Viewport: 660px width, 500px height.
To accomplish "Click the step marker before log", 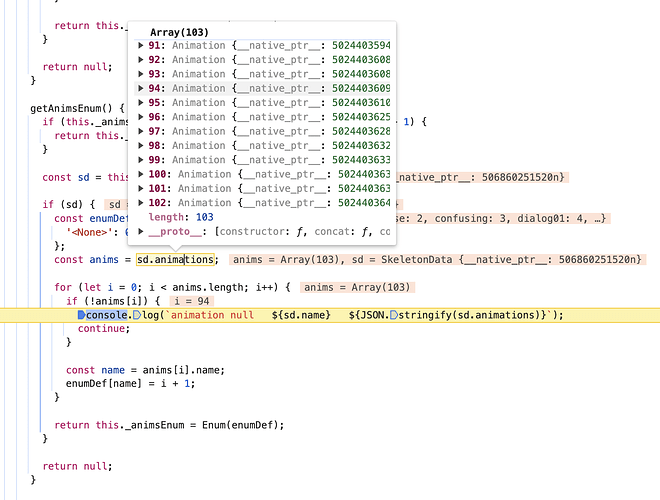I will click(137, 315).
